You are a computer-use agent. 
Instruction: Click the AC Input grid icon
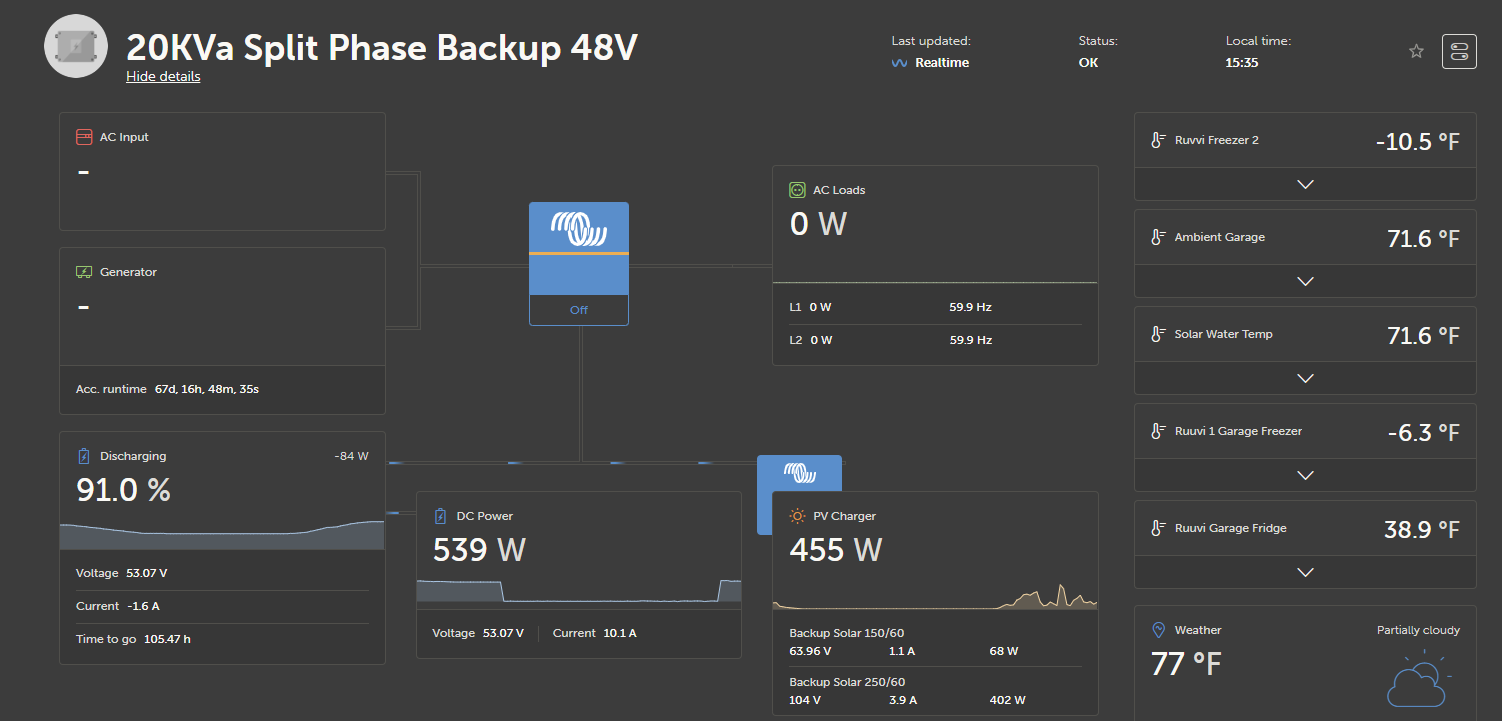[x=84, y=137]
